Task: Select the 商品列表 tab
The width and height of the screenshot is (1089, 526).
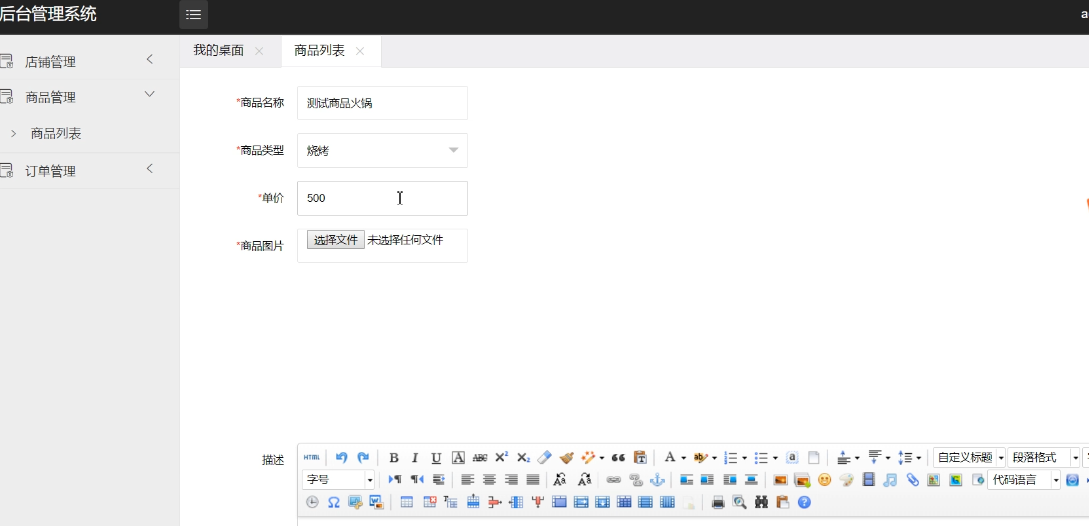Action: pos(319,51)
